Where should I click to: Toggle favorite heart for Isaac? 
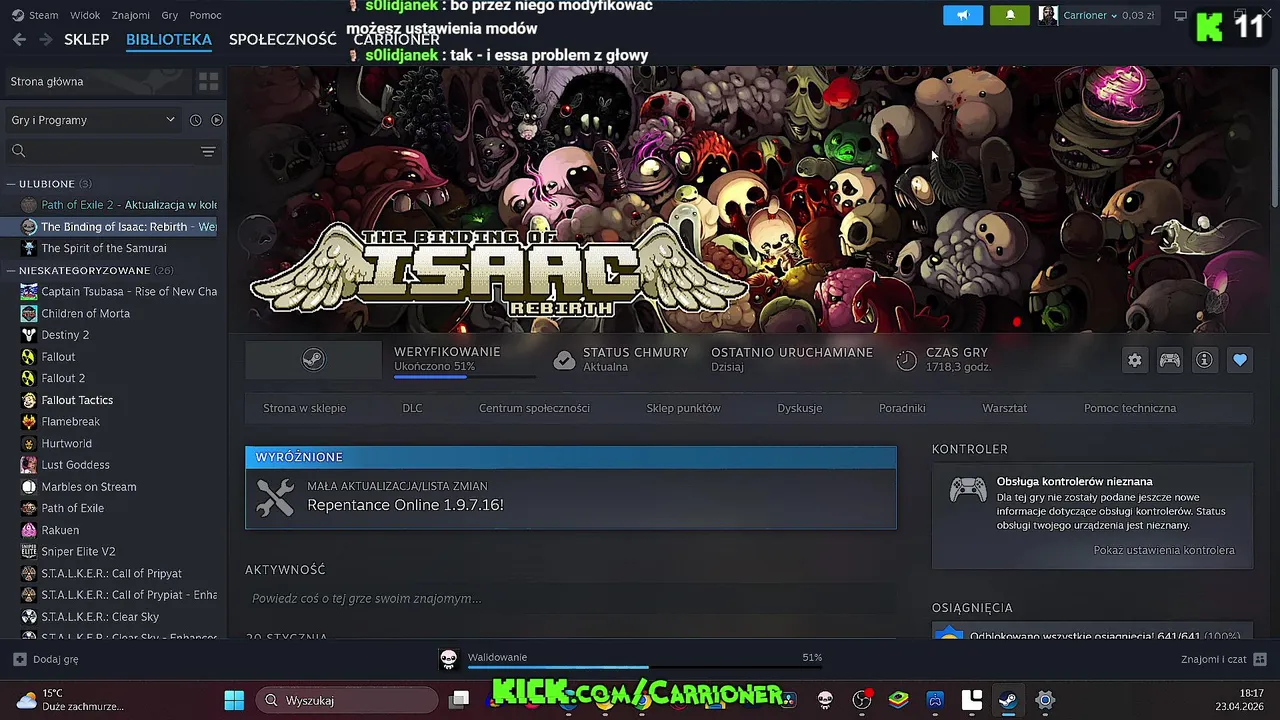point(1240,360)
